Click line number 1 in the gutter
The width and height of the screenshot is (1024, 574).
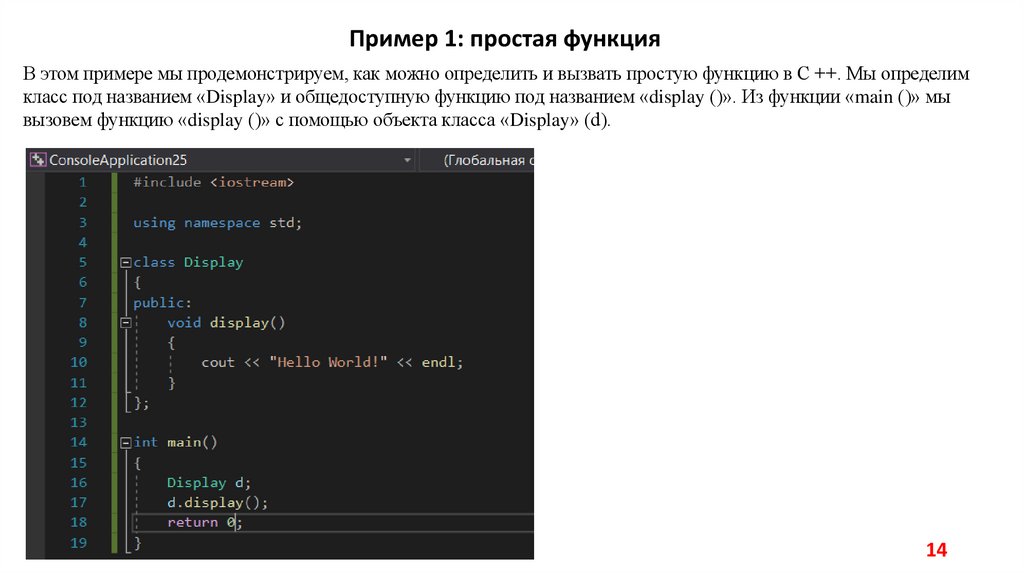click(x=83, y=182)
